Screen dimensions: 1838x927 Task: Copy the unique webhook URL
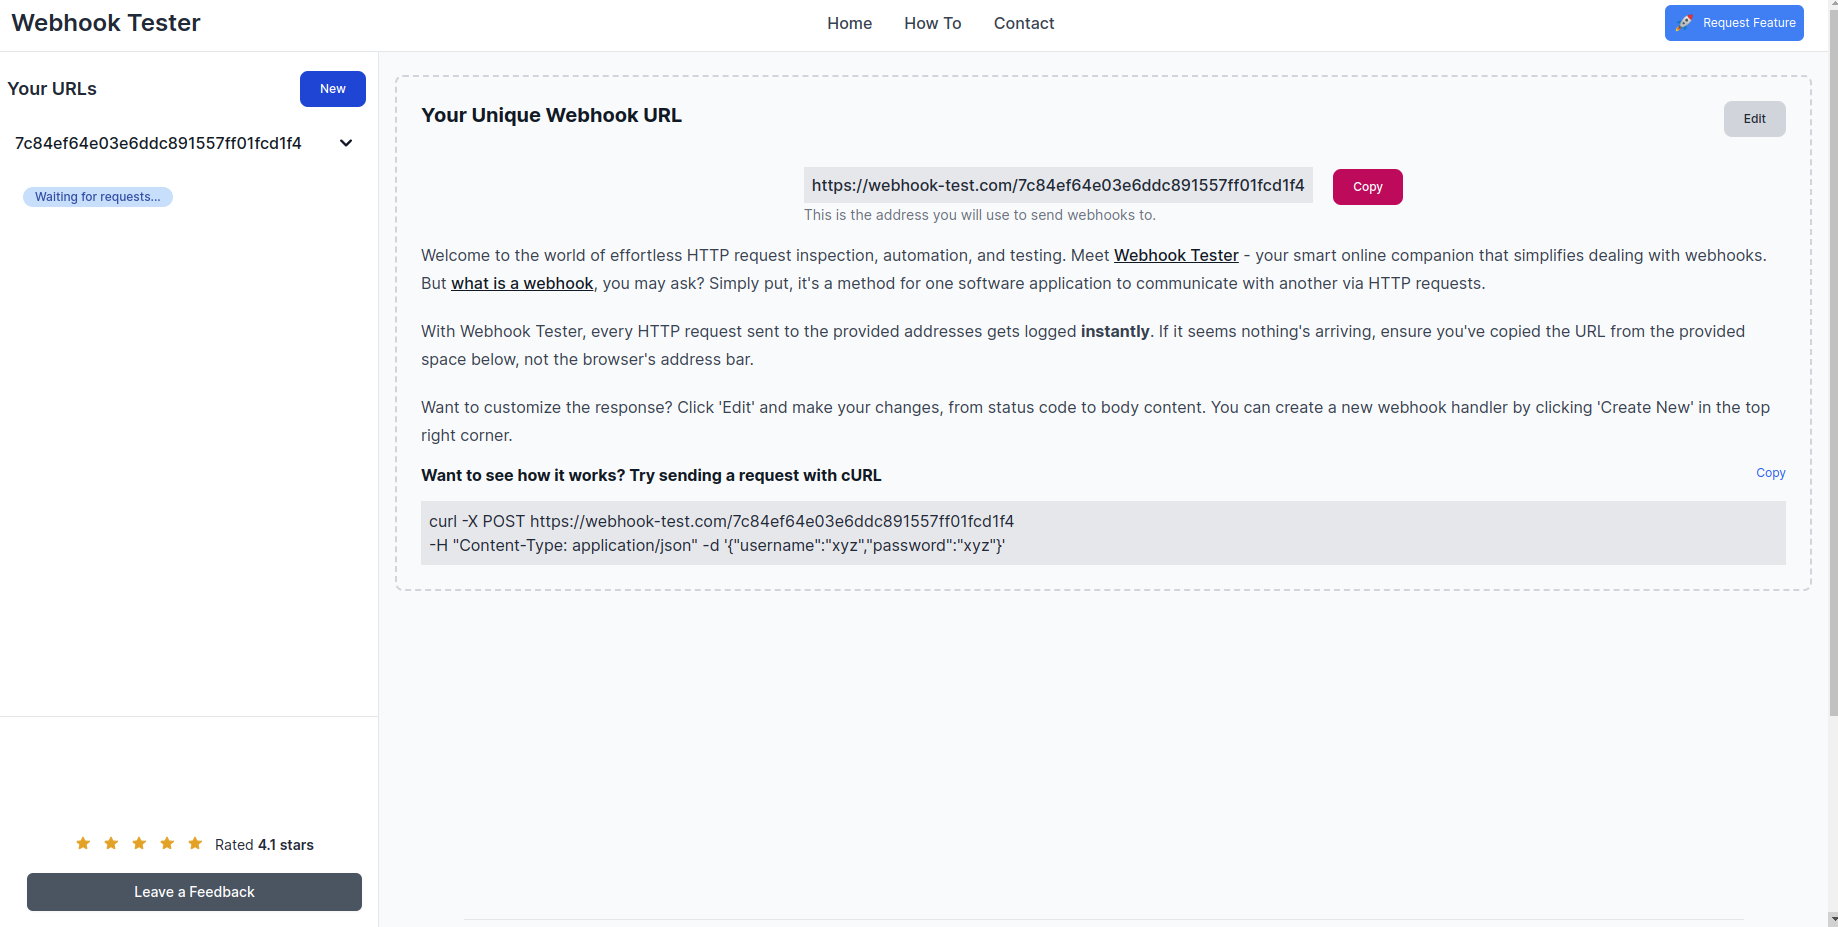[x=1367, y=187]
